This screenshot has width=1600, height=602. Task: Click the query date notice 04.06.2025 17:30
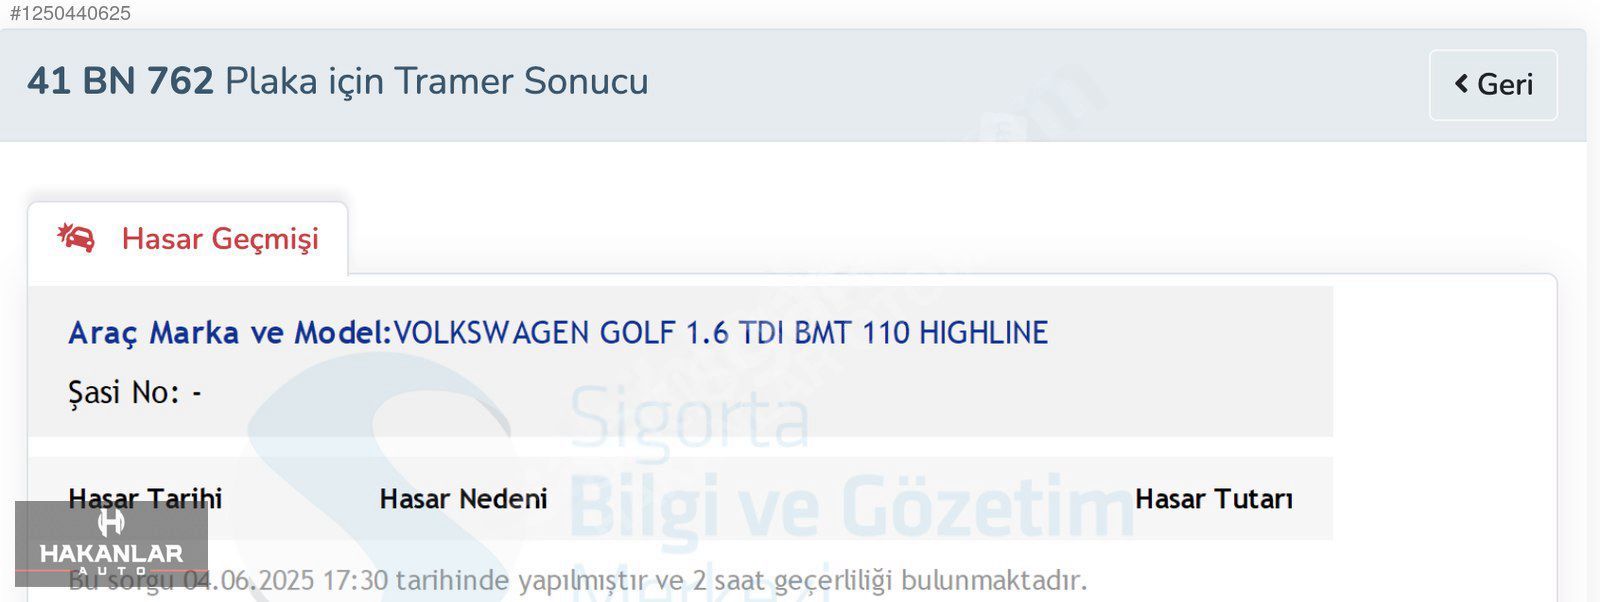click(x=577, y=580)
